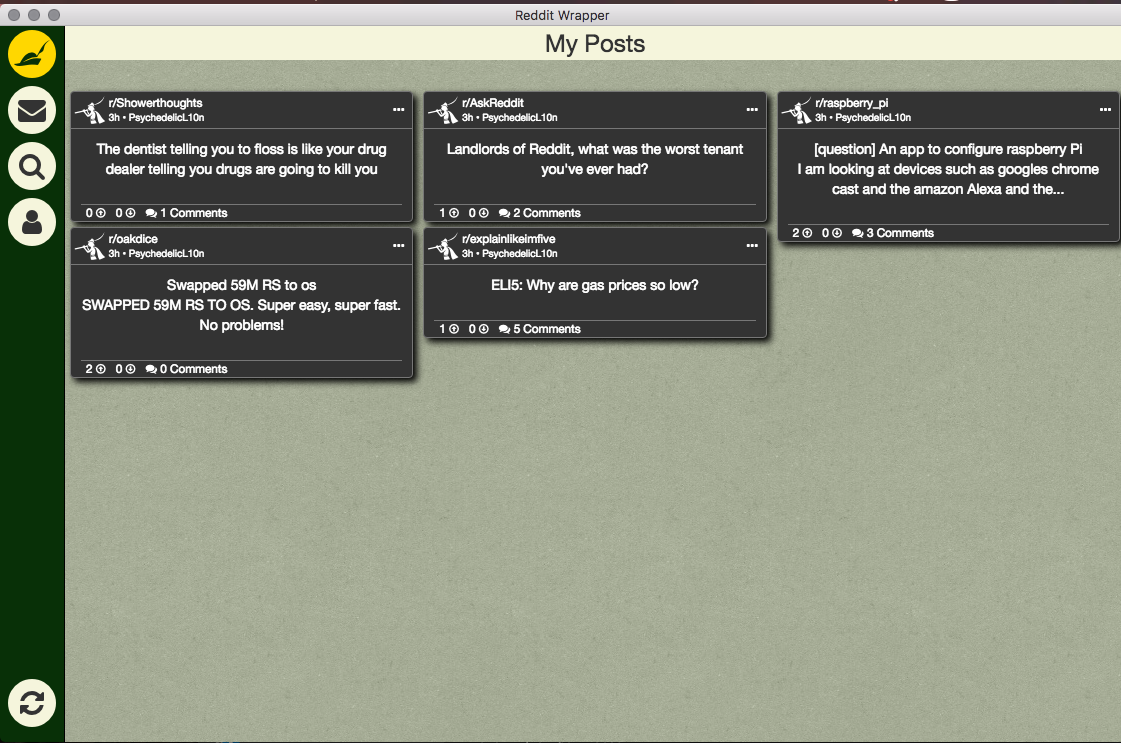Open 3 Comments on raspberry_pi post
This screenshot has width=1121, height=743.
pos(893,233)
